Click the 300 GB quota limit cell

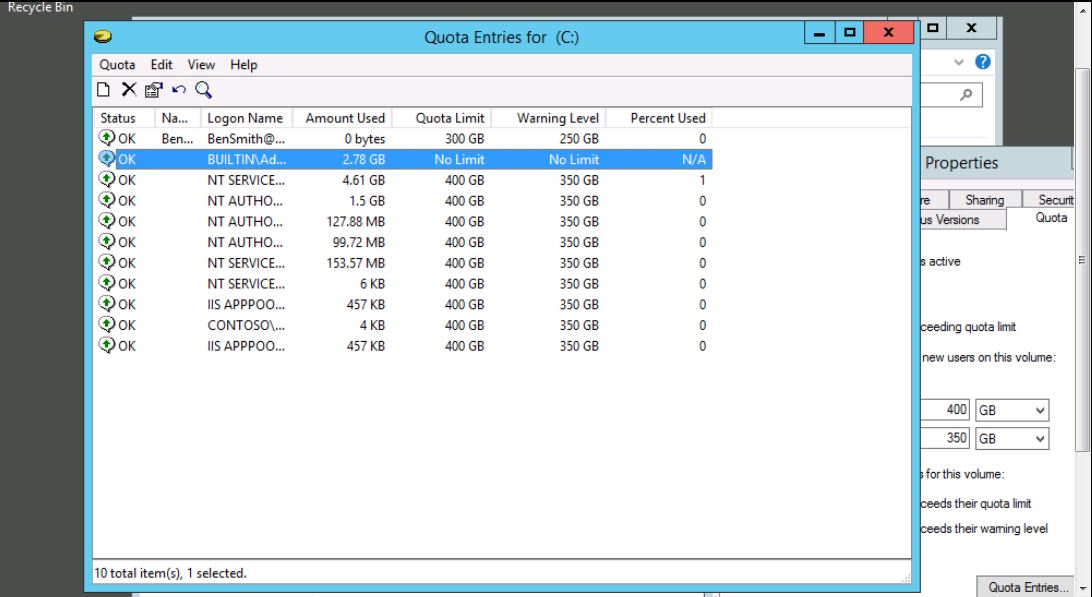coord(465,139)
